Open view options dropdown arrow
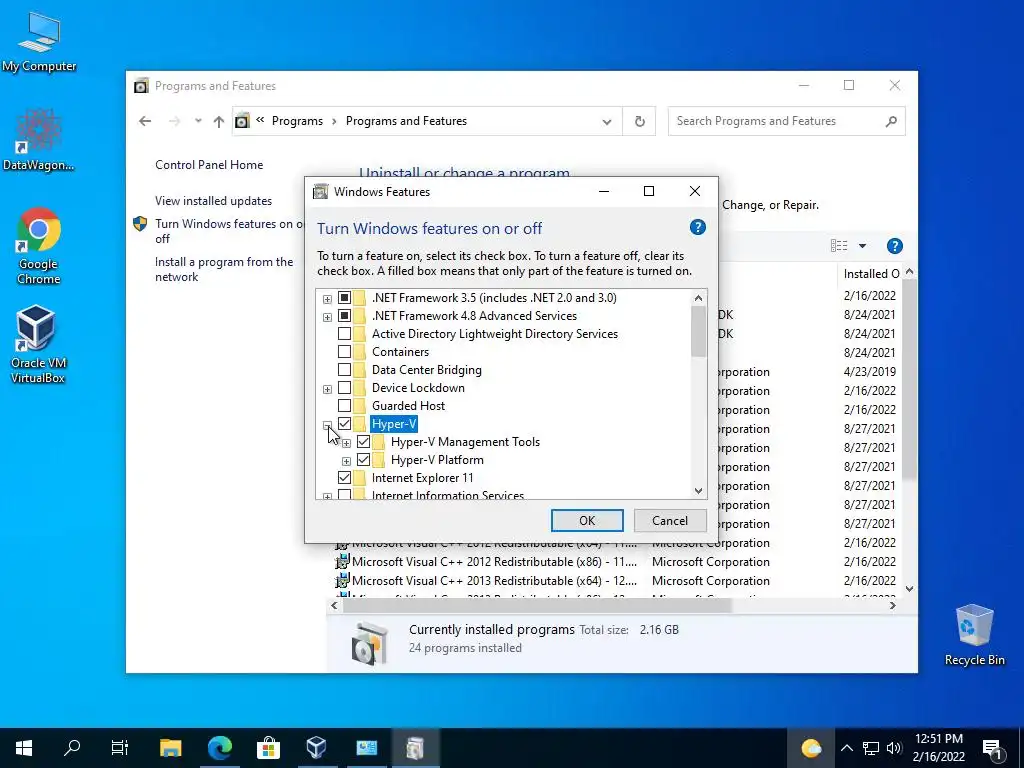1024x768 pixels. [x=862, y=246]
